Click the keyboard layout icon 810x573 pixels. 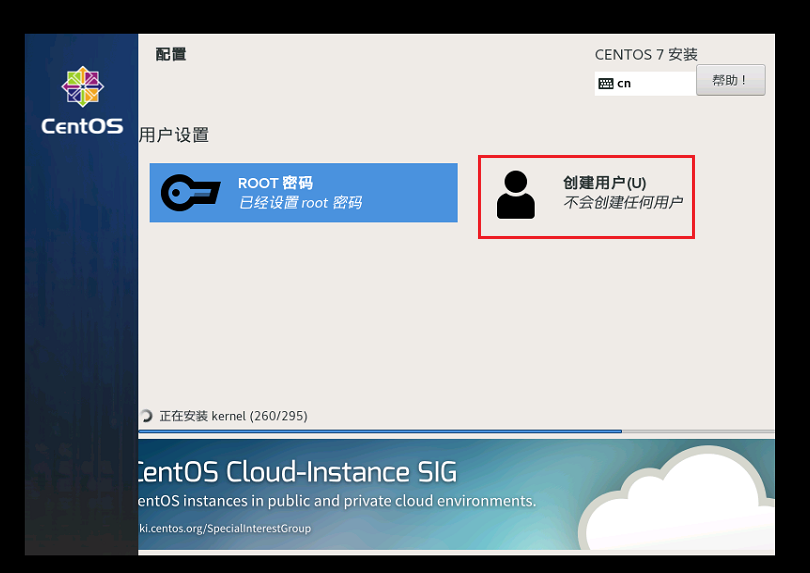(605, 84)
